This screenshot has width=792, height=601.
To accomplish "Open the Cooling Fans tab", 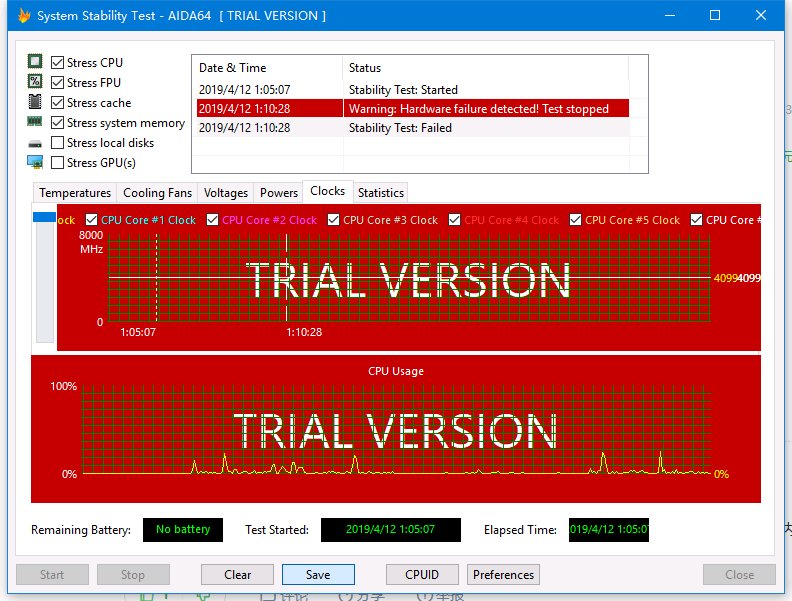I will pyautogui.click(x=157, y=193).
